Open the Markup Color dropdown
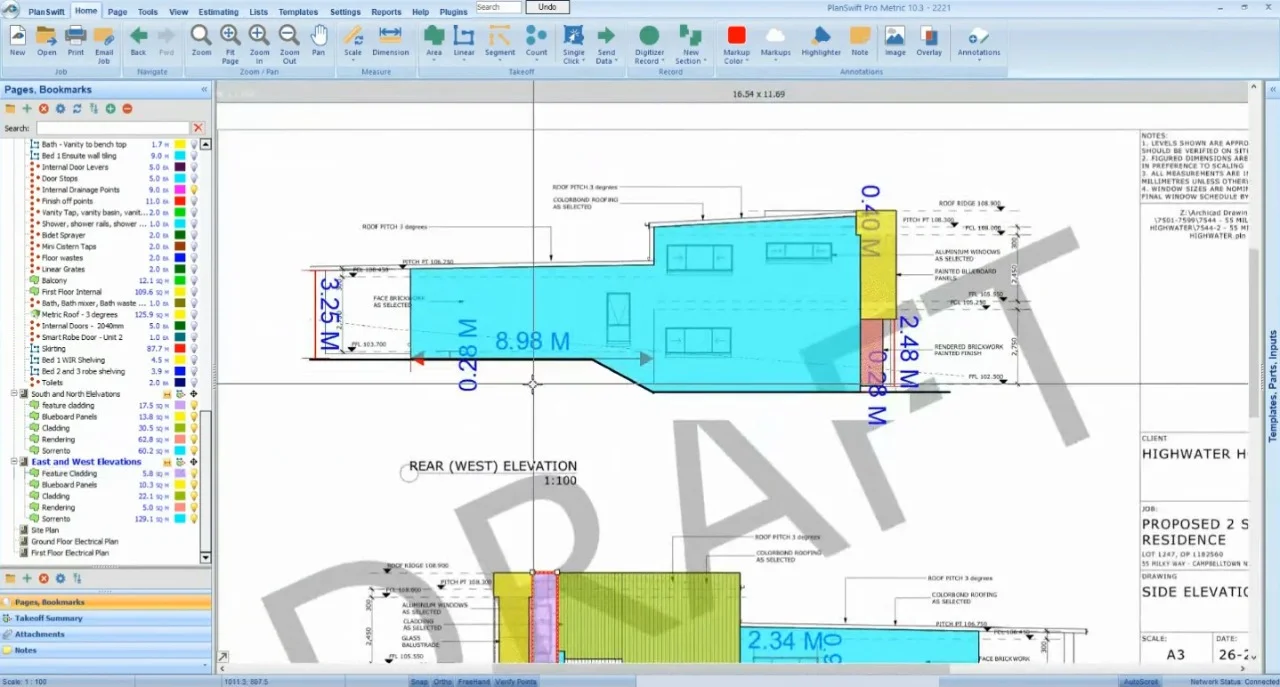This screenshot has height=687, width=1280. click(x=736, y=43)
